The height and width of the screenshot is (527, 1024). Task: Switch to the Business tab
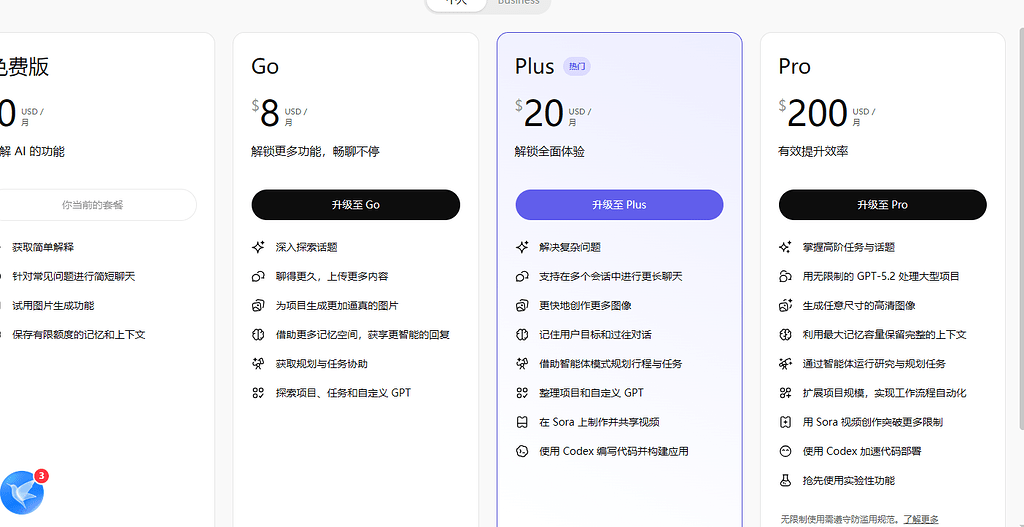519,2
